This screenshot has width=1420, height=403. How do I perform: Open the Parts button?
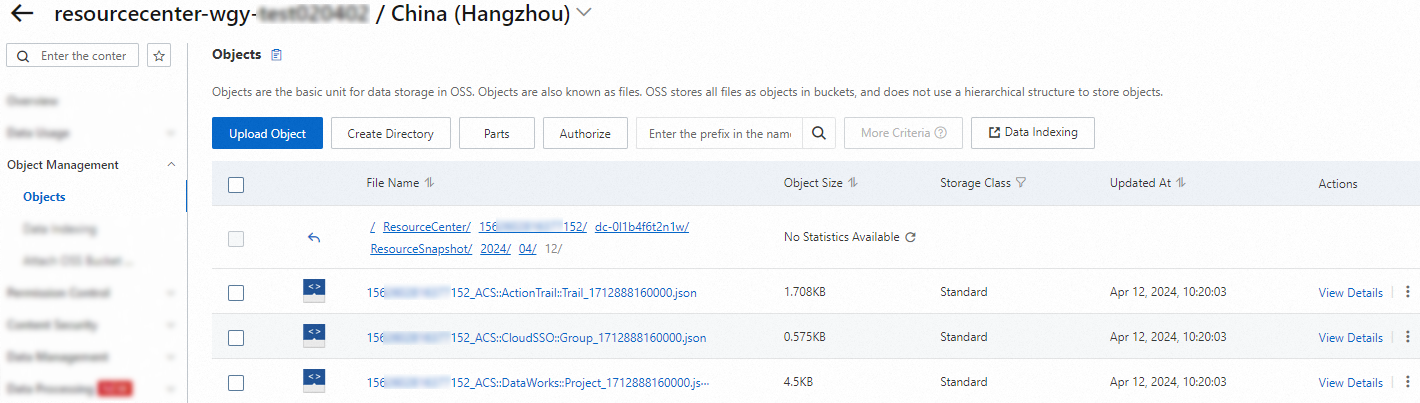[x=497, y=133]
